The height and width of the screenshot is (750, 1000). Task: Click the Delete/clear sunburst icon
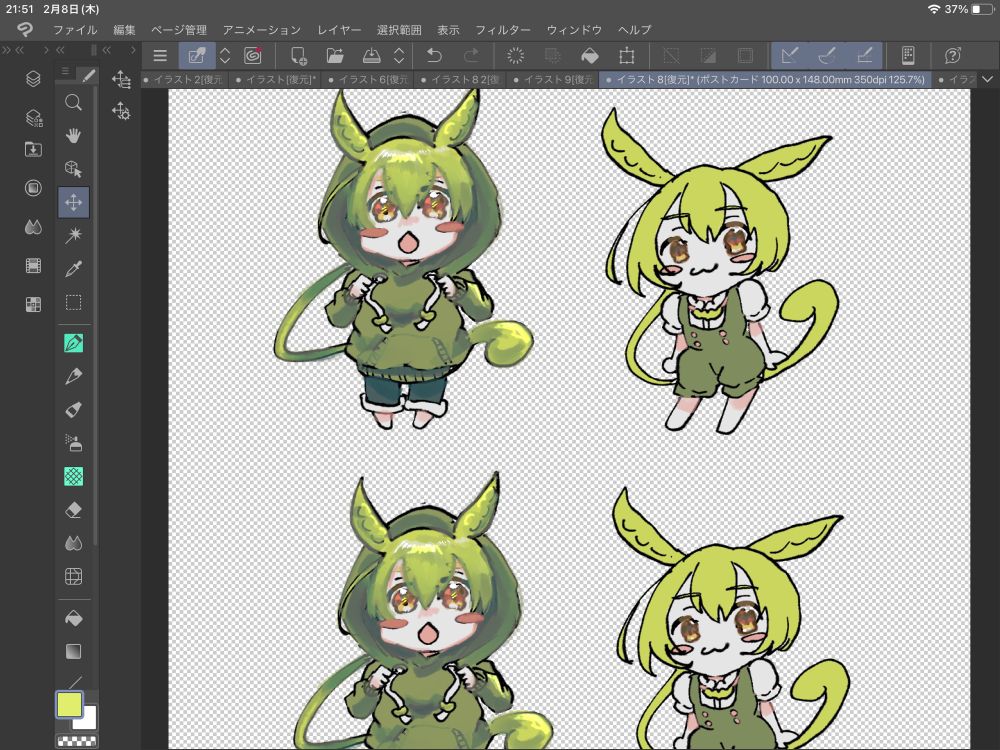point(515,56)
